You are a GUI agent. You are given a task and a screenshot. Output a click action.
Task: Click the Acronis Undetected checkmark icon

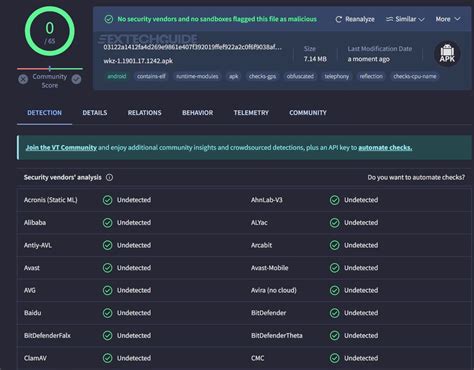point(107,200)
